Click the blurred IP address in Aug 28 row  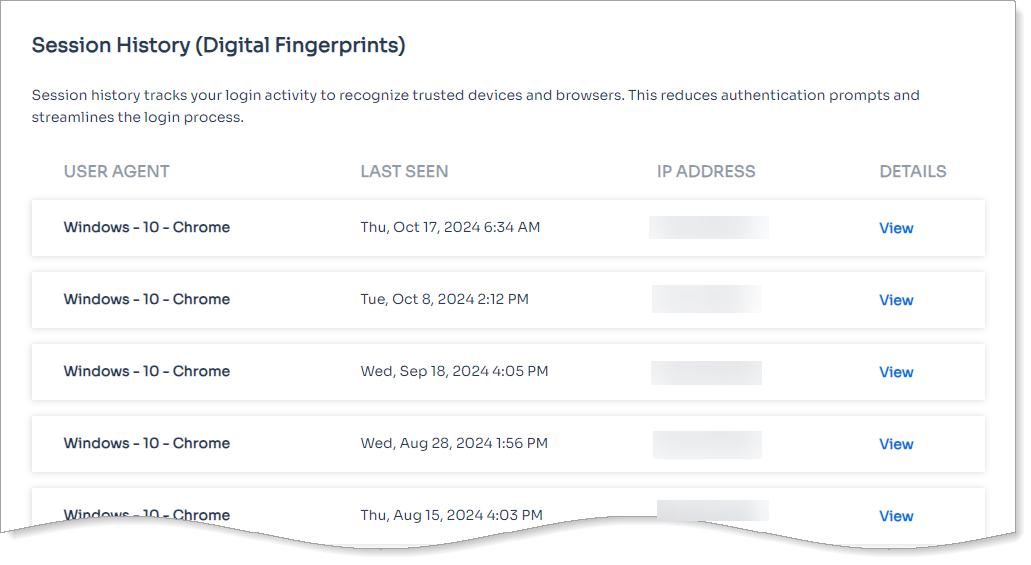[707, 444]
